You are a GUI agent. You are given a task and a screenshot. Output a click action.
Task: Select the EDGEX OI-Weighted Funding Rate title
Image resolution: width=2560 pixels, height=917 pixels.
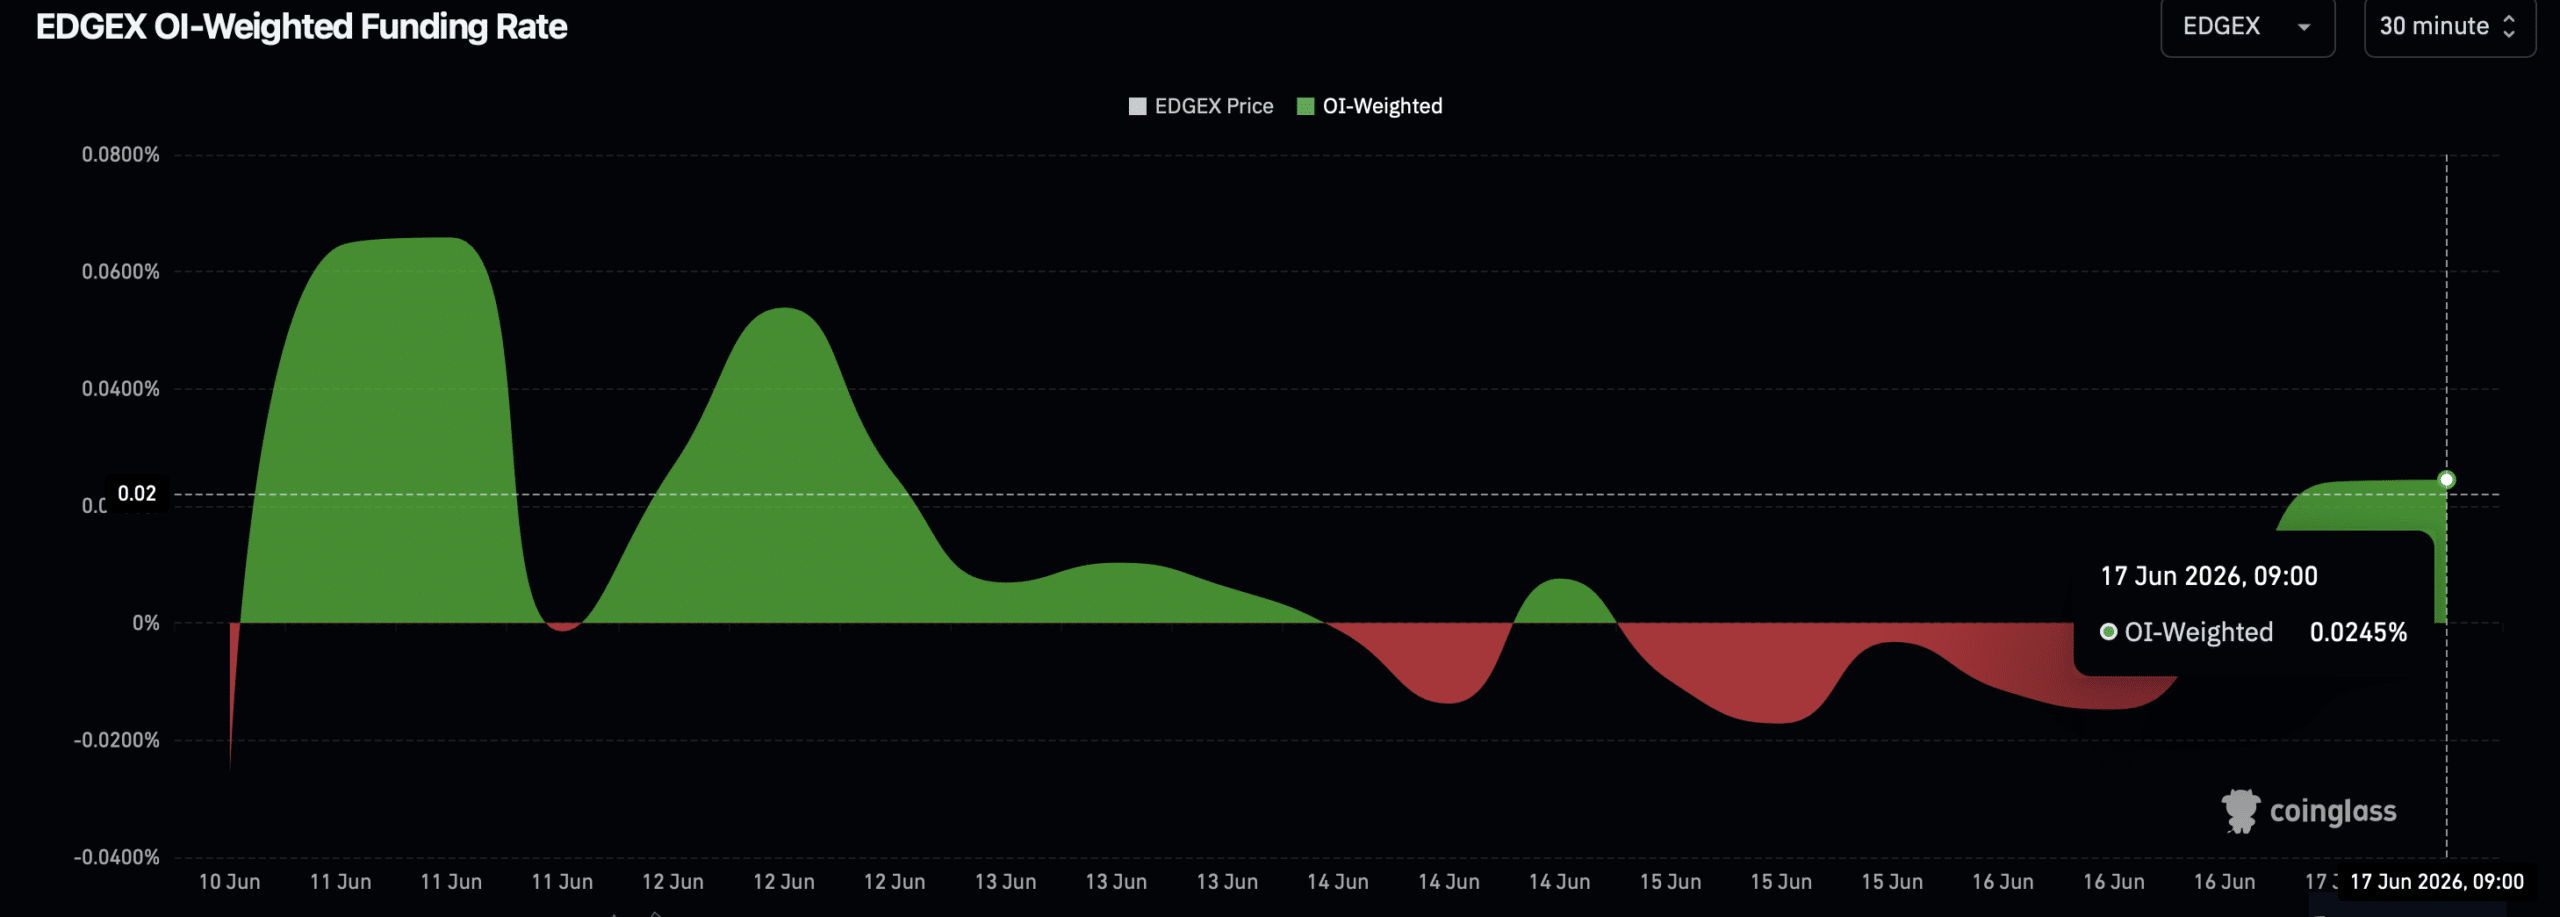coord(302,27)
